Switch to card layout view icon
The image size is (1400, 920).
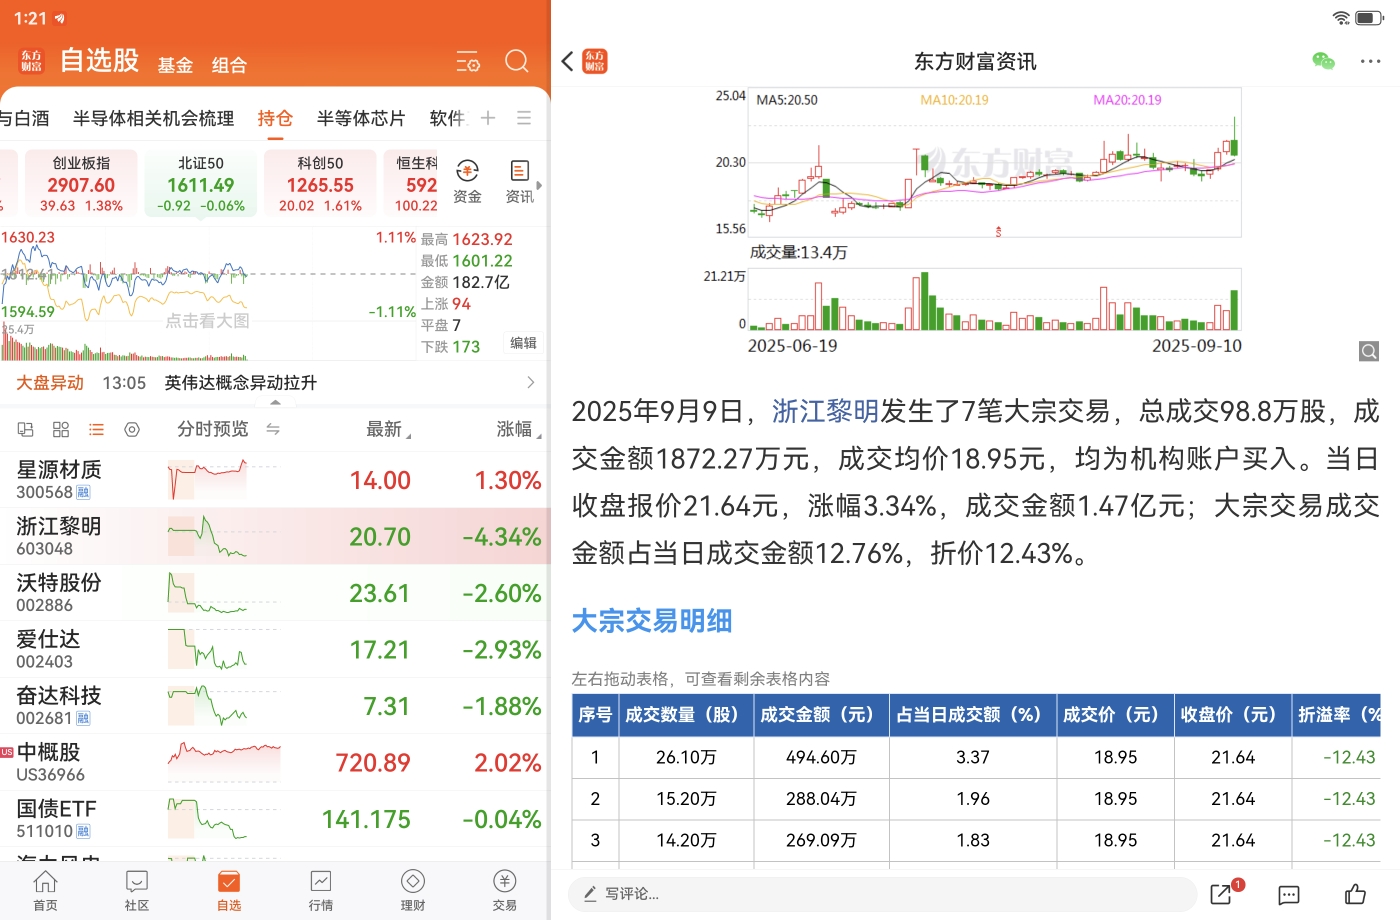click(x=26, y=429)
